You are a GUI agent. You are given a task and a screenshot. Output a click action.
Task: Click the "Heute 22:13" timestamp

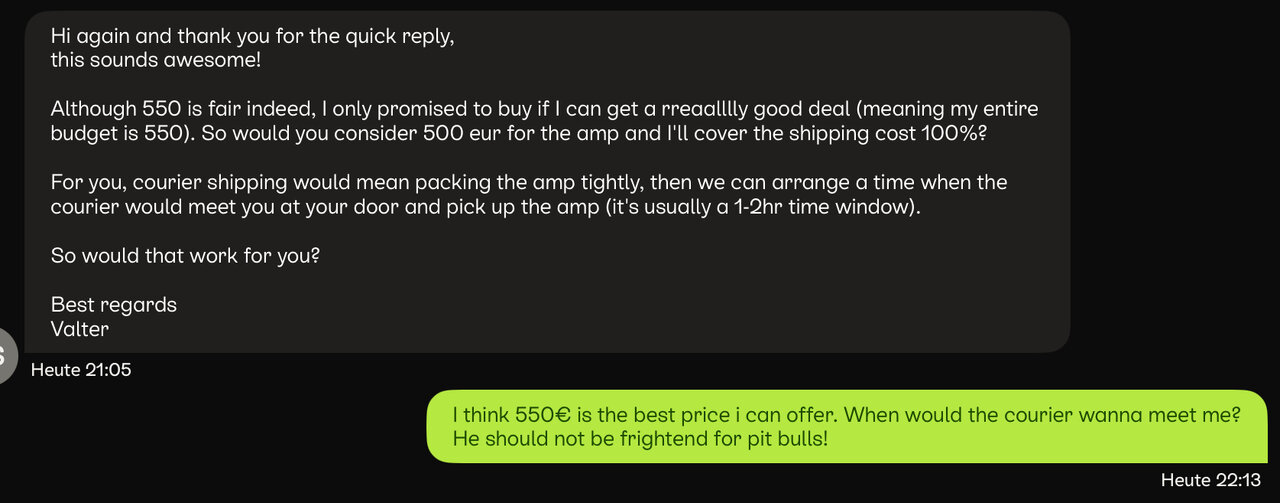(1210, 480)
